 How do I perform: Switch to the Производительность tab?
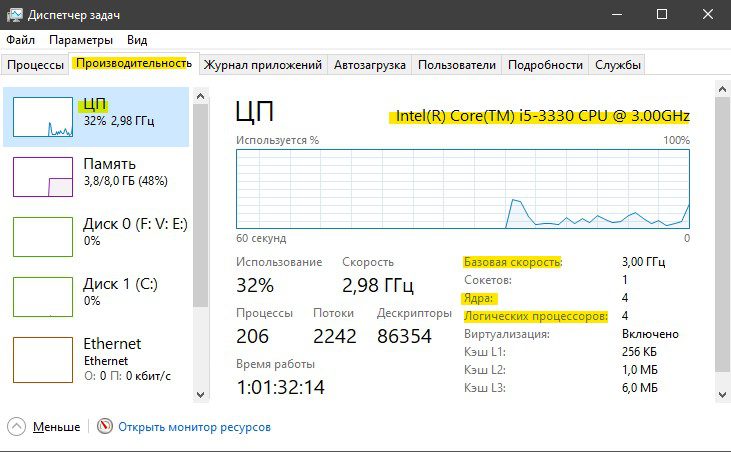pyautogui.click(x=134, y=63)
